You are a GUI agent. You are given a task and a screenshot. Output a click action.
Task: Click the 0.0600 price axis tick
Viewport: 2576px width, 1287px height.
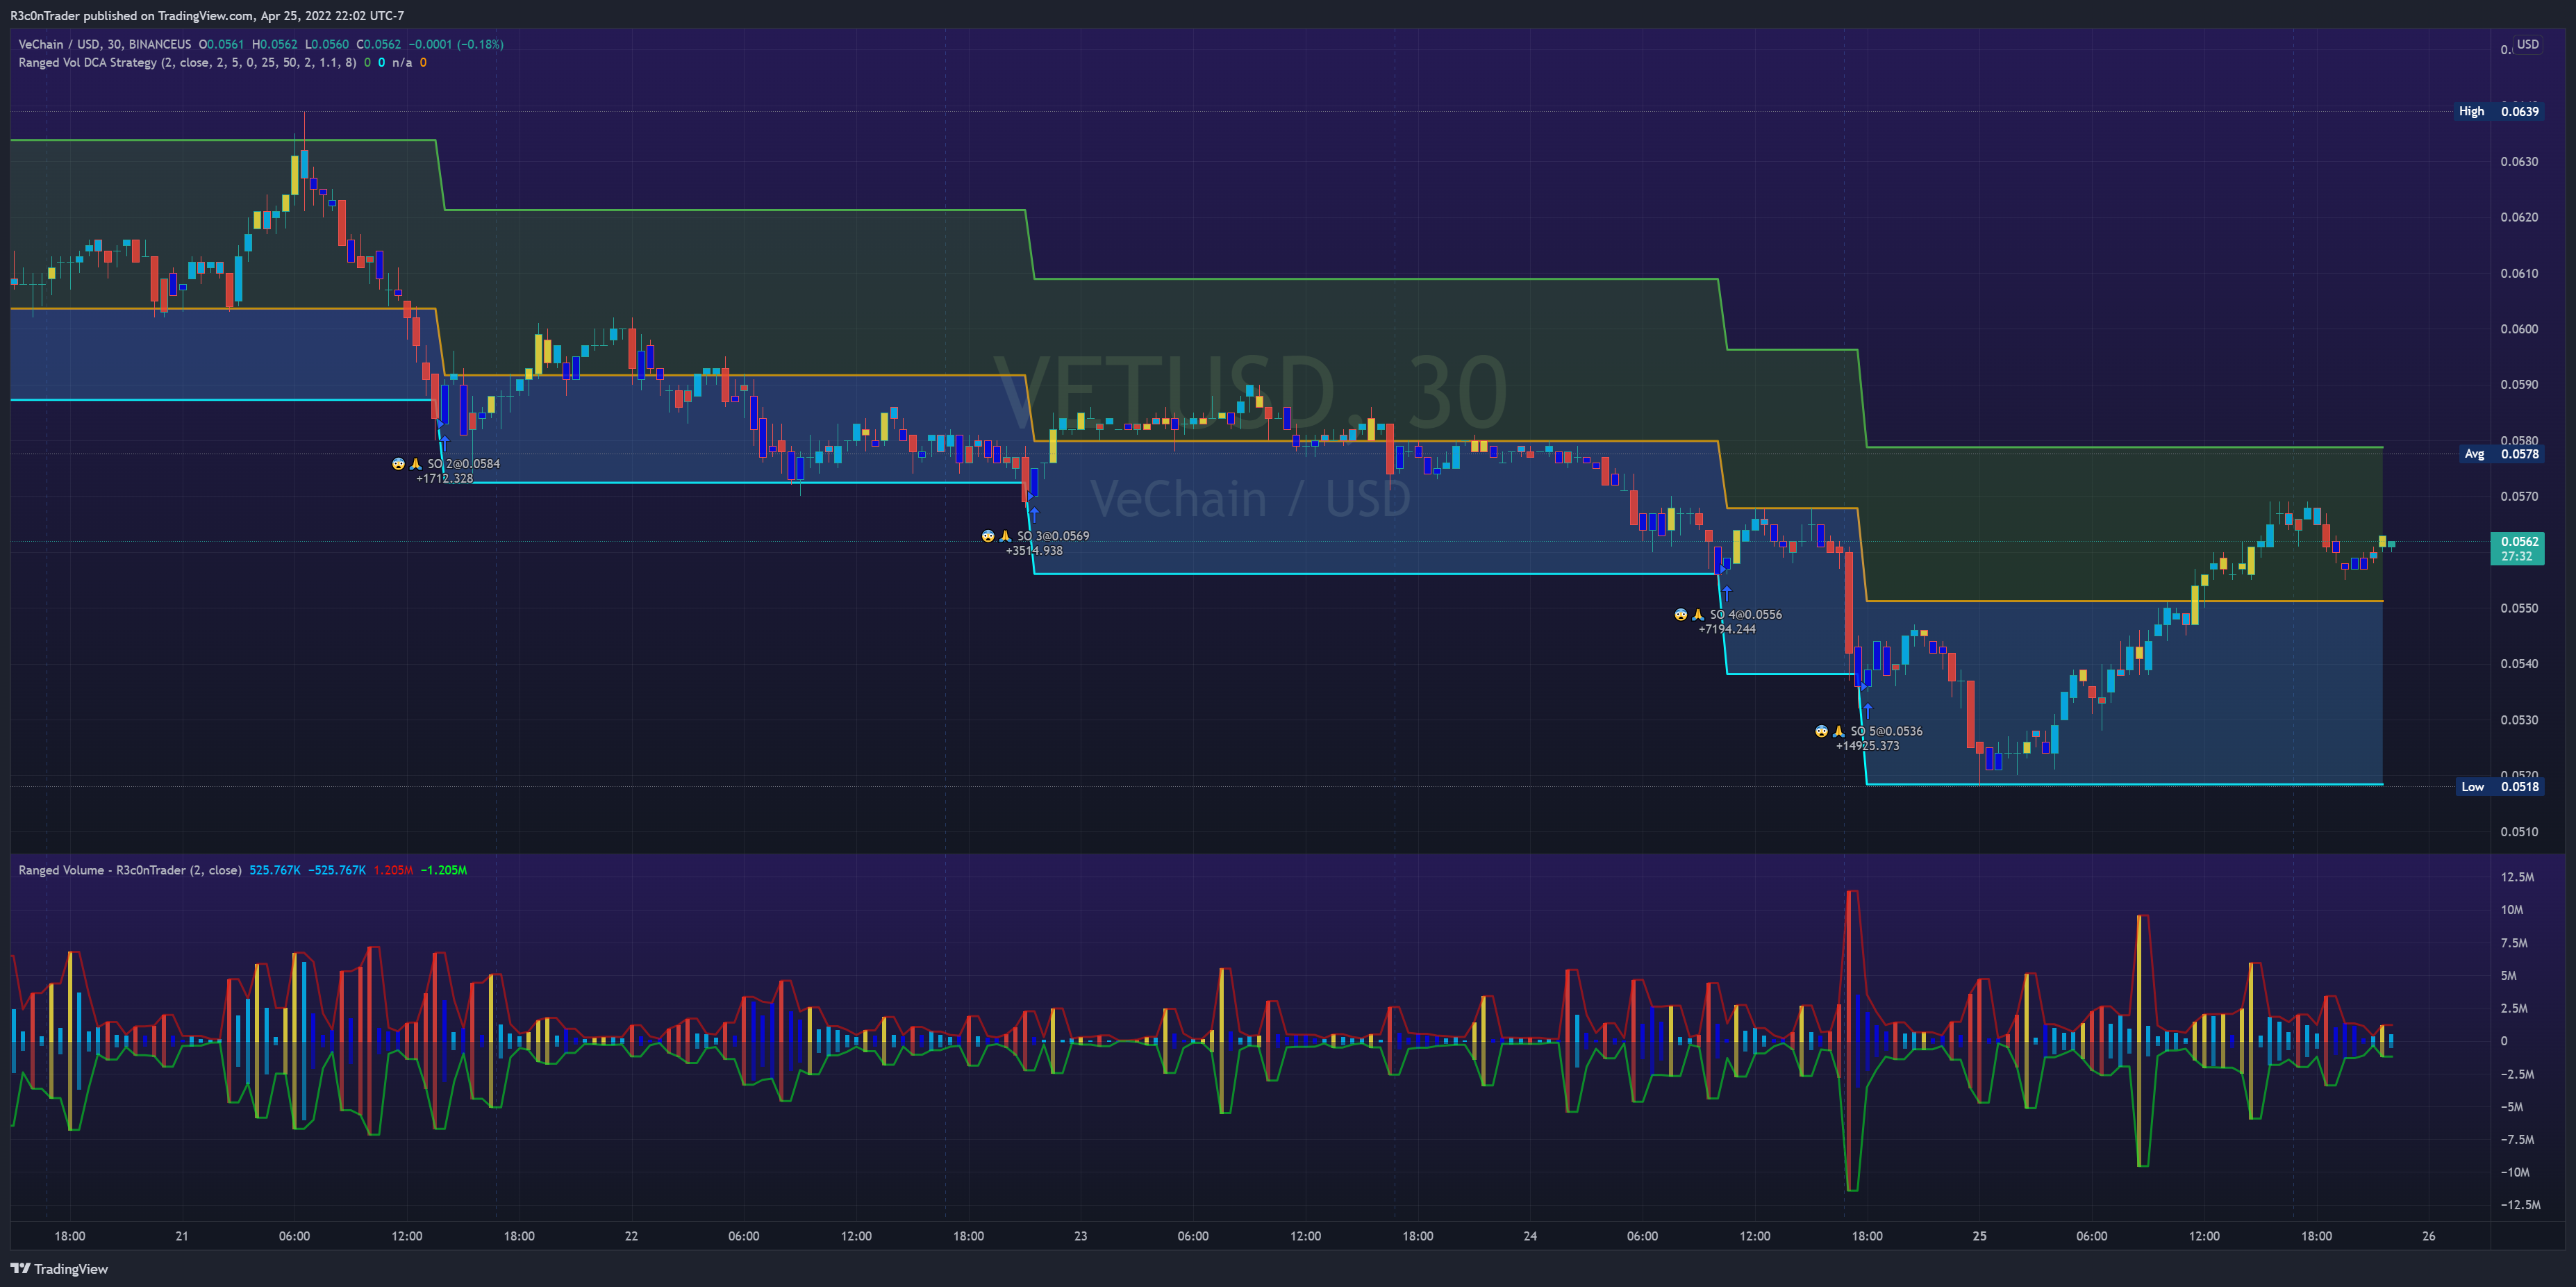[x=2518, y=329]
